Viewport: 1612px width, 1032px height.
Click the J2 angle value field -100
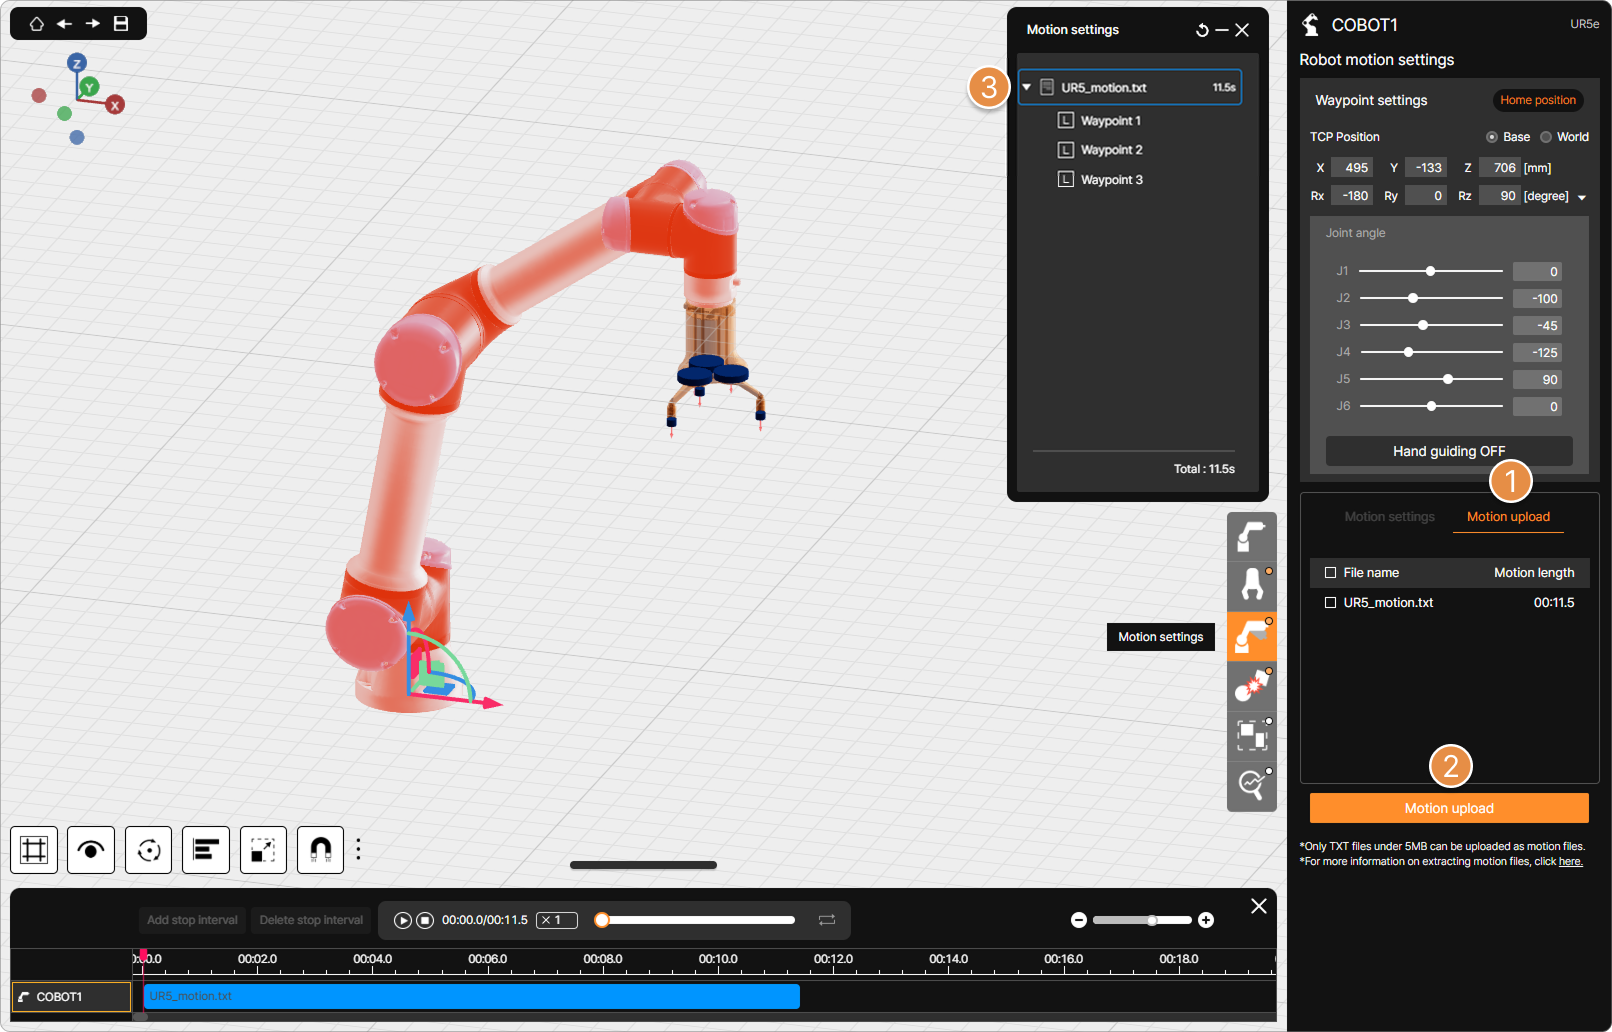click(1537, 298)
